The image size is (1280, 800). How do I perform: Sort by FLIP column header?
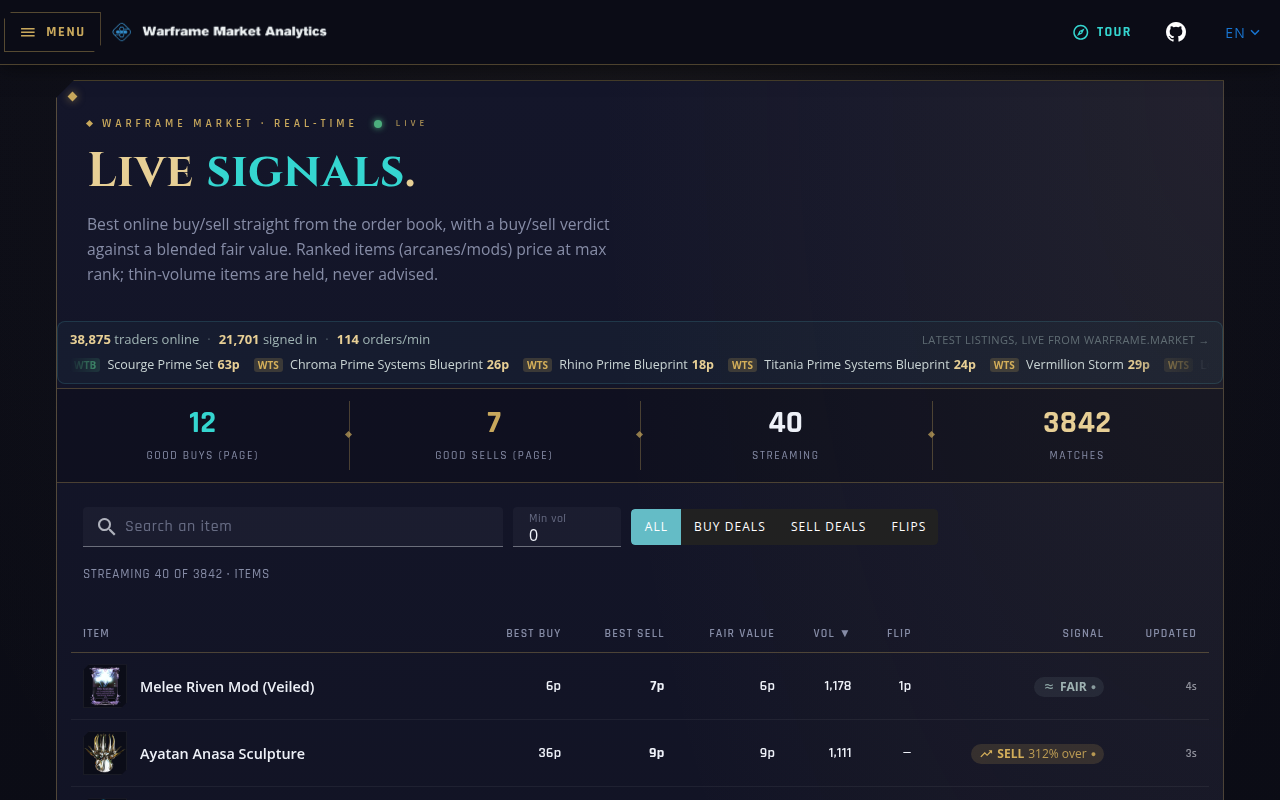point(899,633)
